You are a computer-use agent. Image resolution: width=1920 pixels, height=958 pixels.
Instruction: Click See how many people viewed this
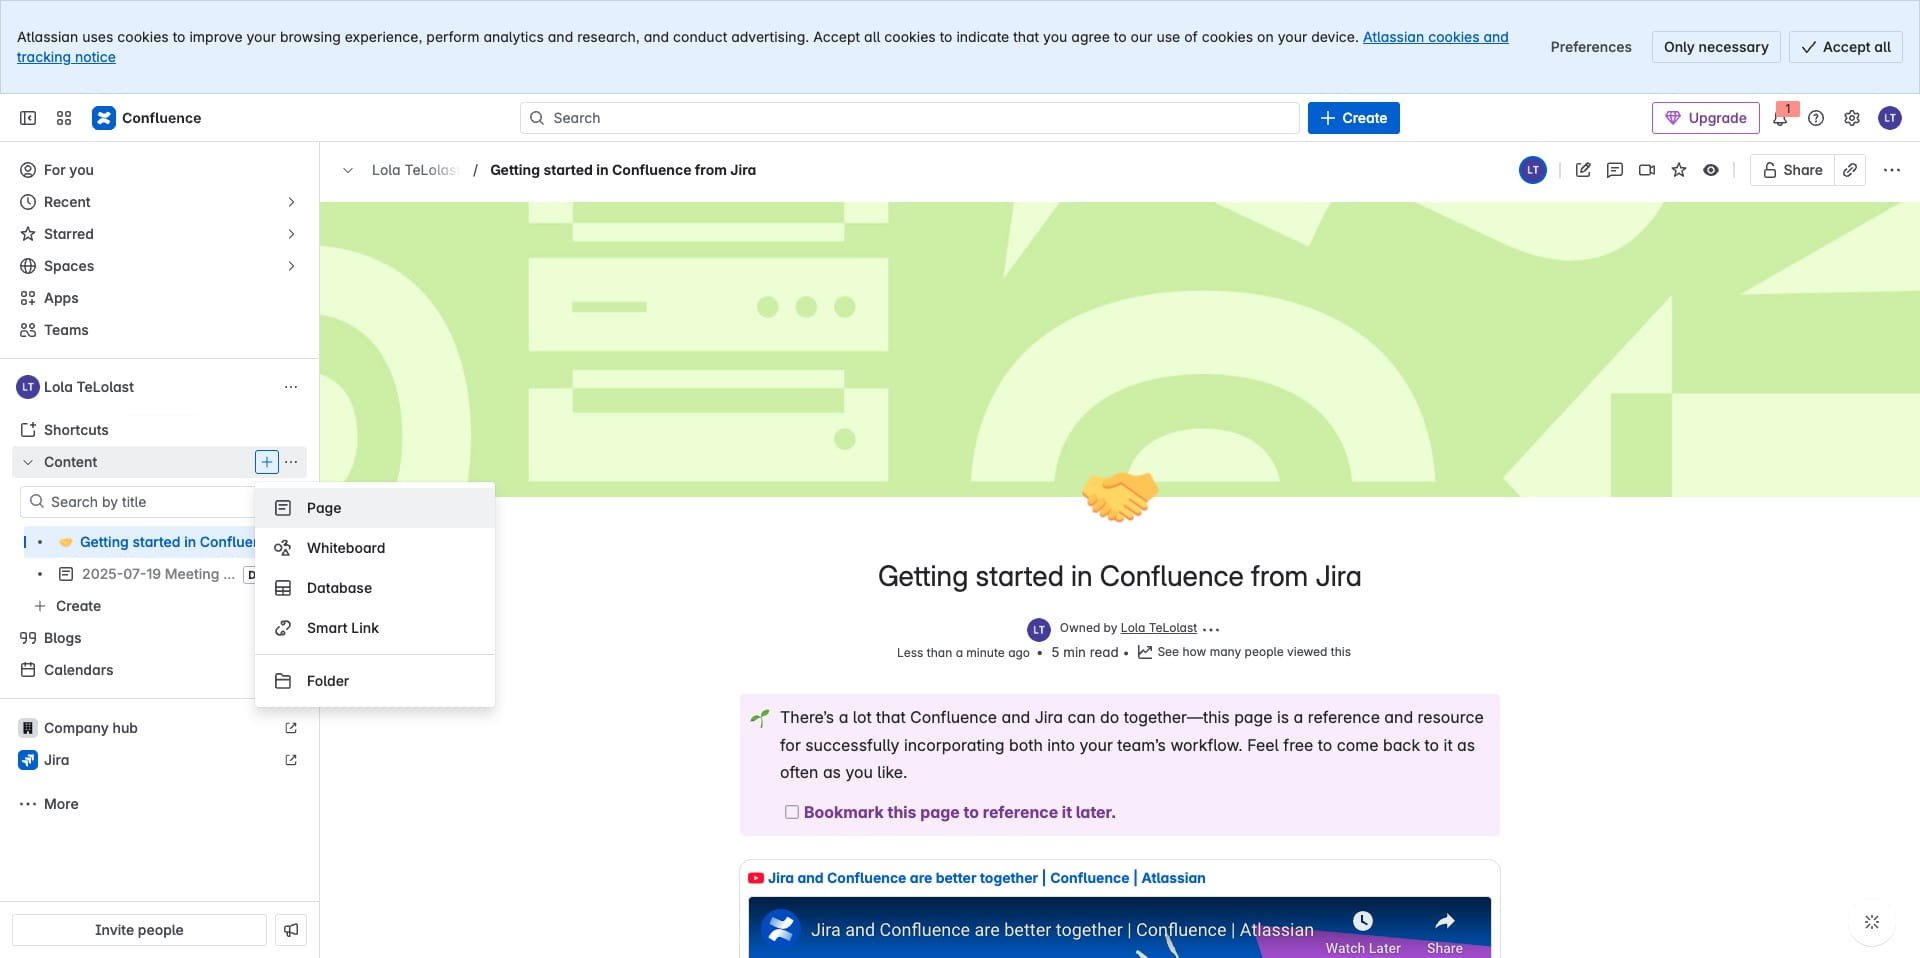coord(1244,652)
